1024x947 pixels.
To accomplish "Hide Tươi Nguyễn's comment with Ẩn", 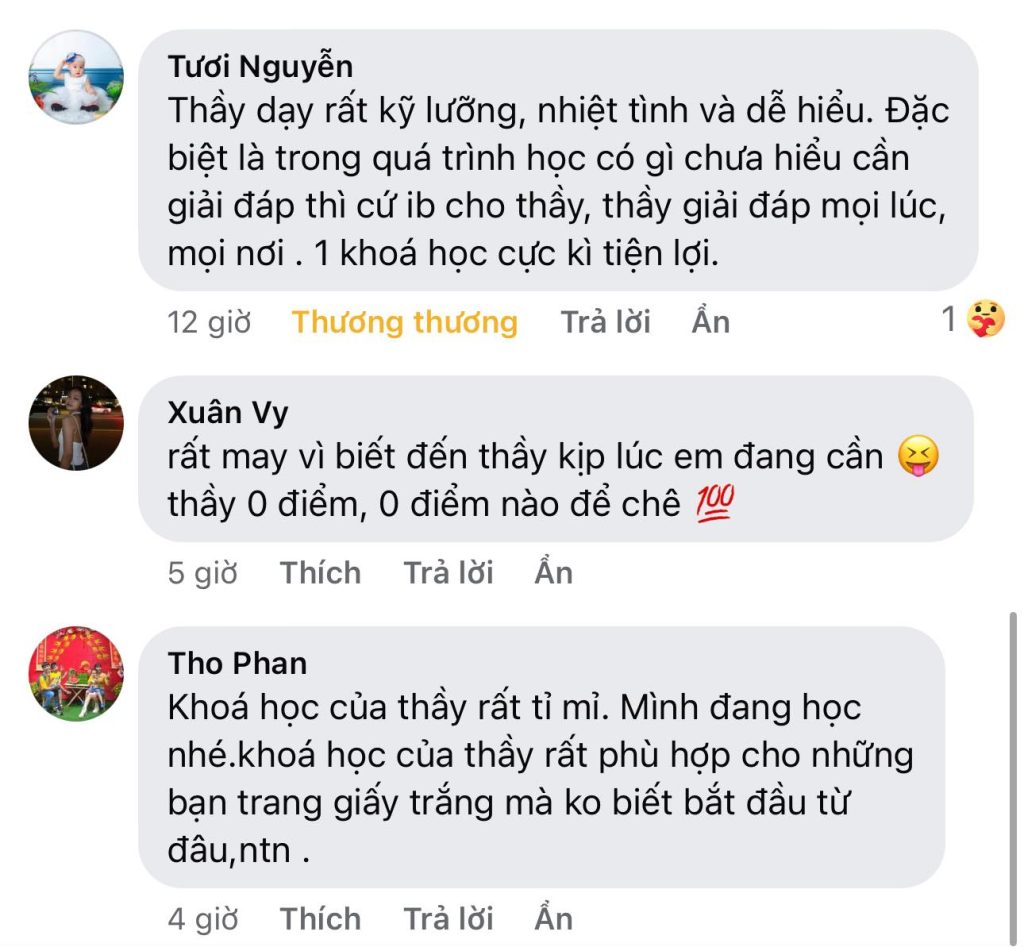I will (x=711, y=322).
